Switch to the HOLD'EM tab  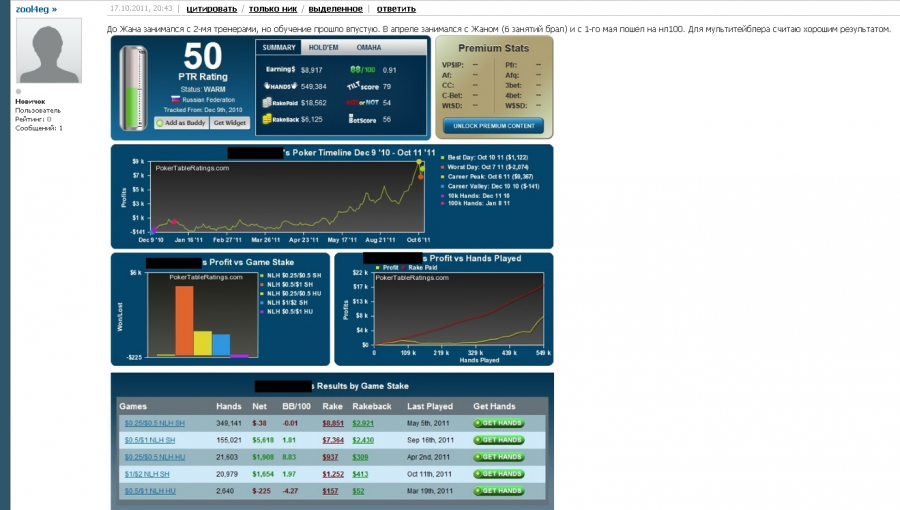point(324,47)
